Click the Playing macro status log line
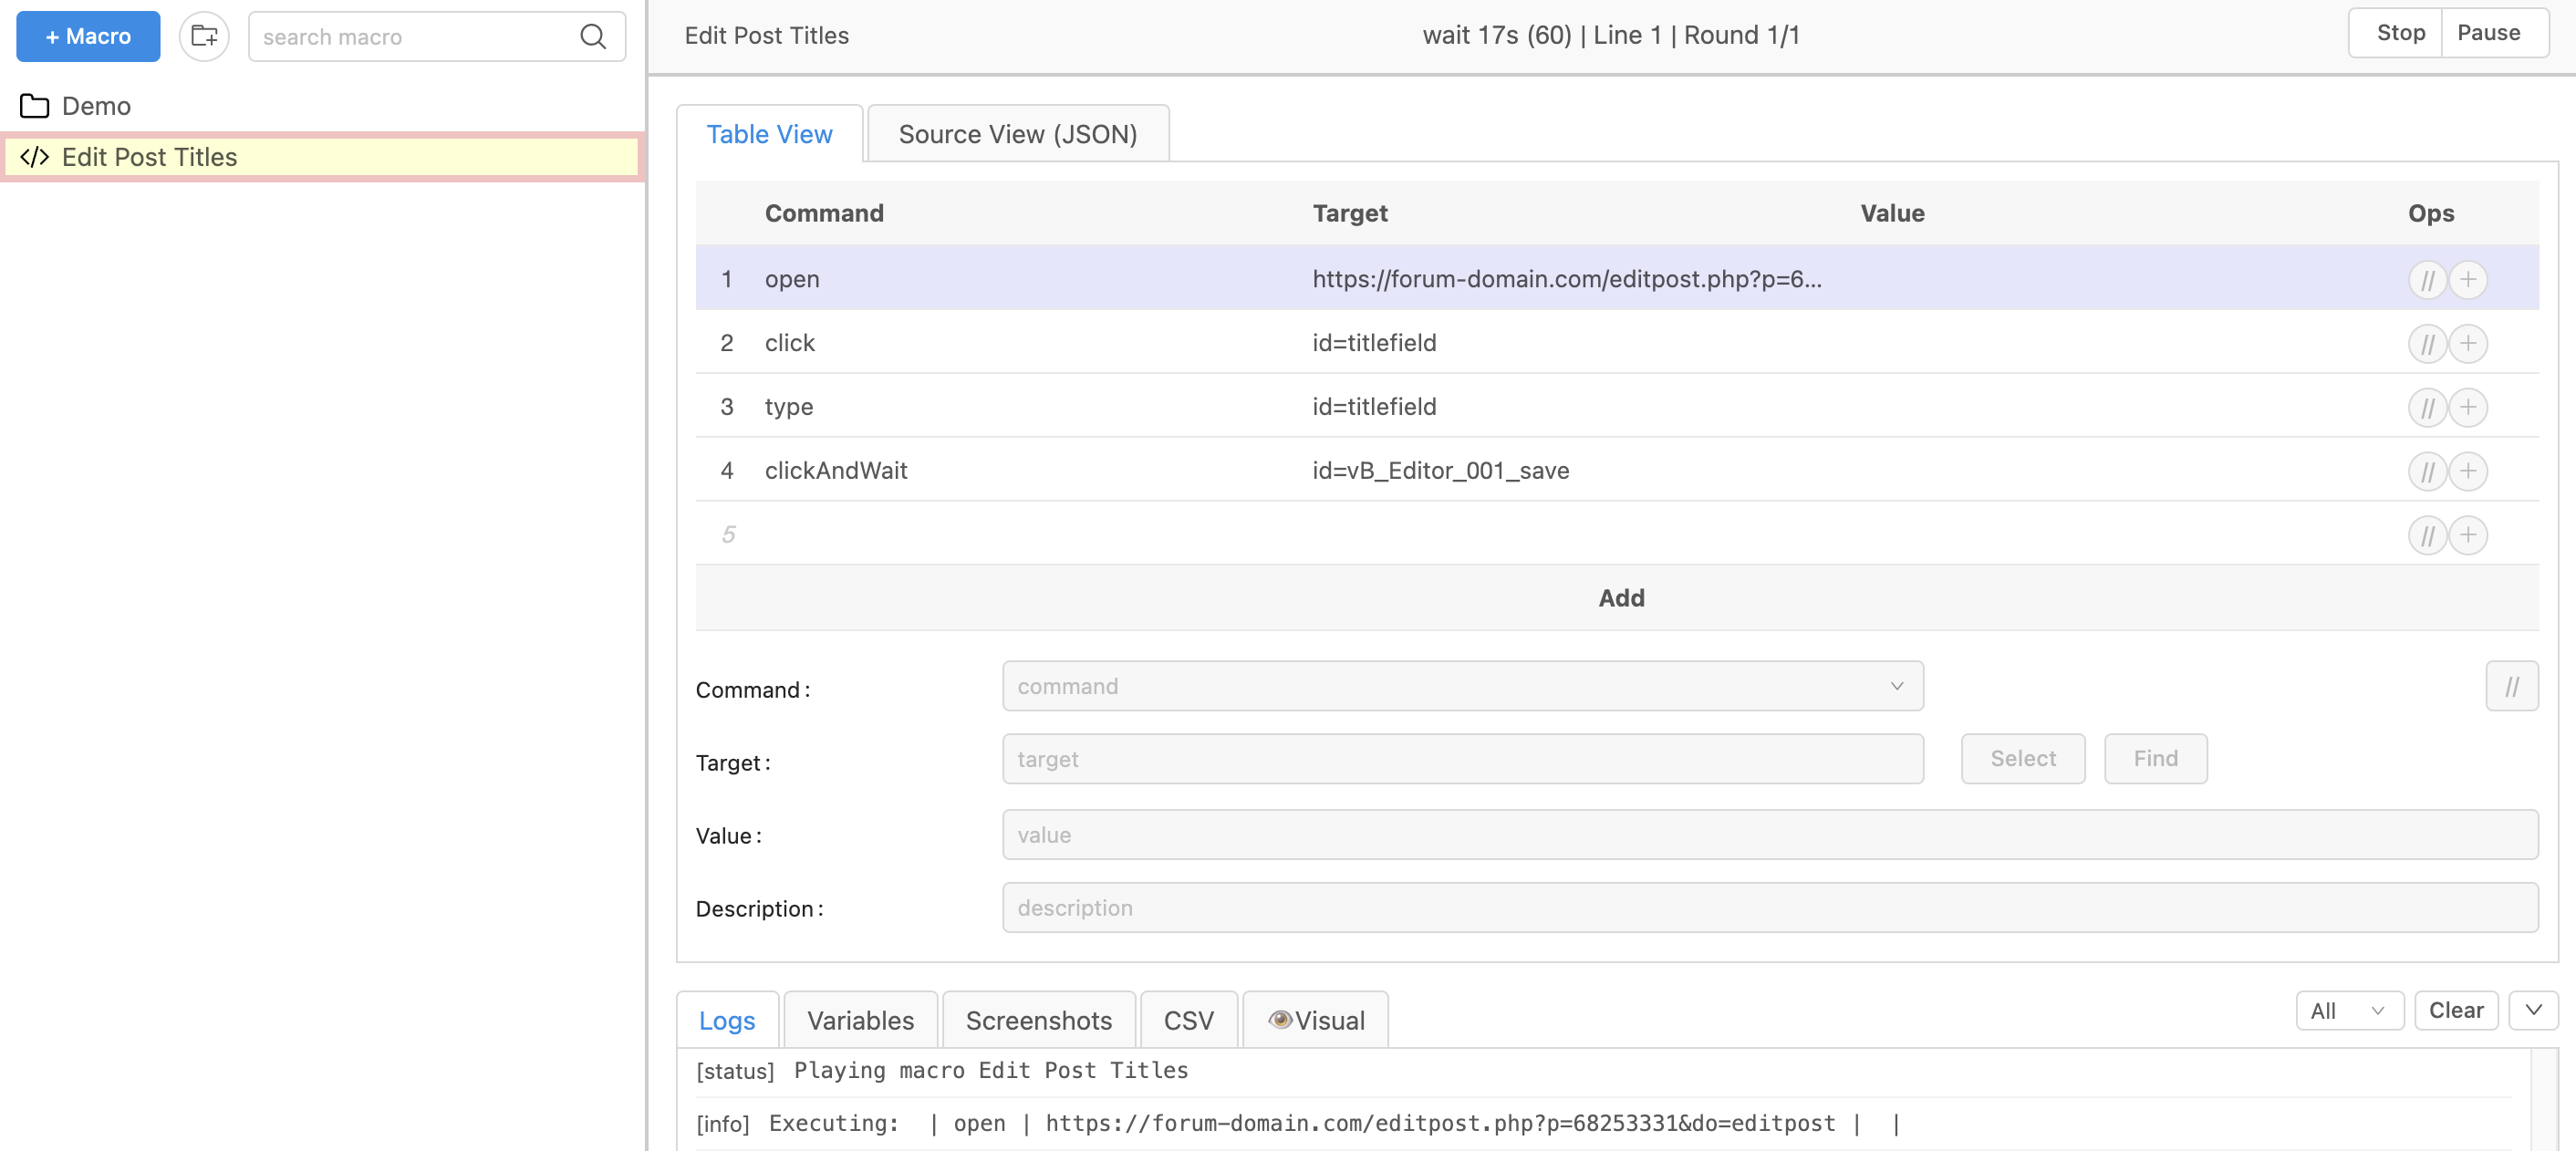 coord(942,1071)
